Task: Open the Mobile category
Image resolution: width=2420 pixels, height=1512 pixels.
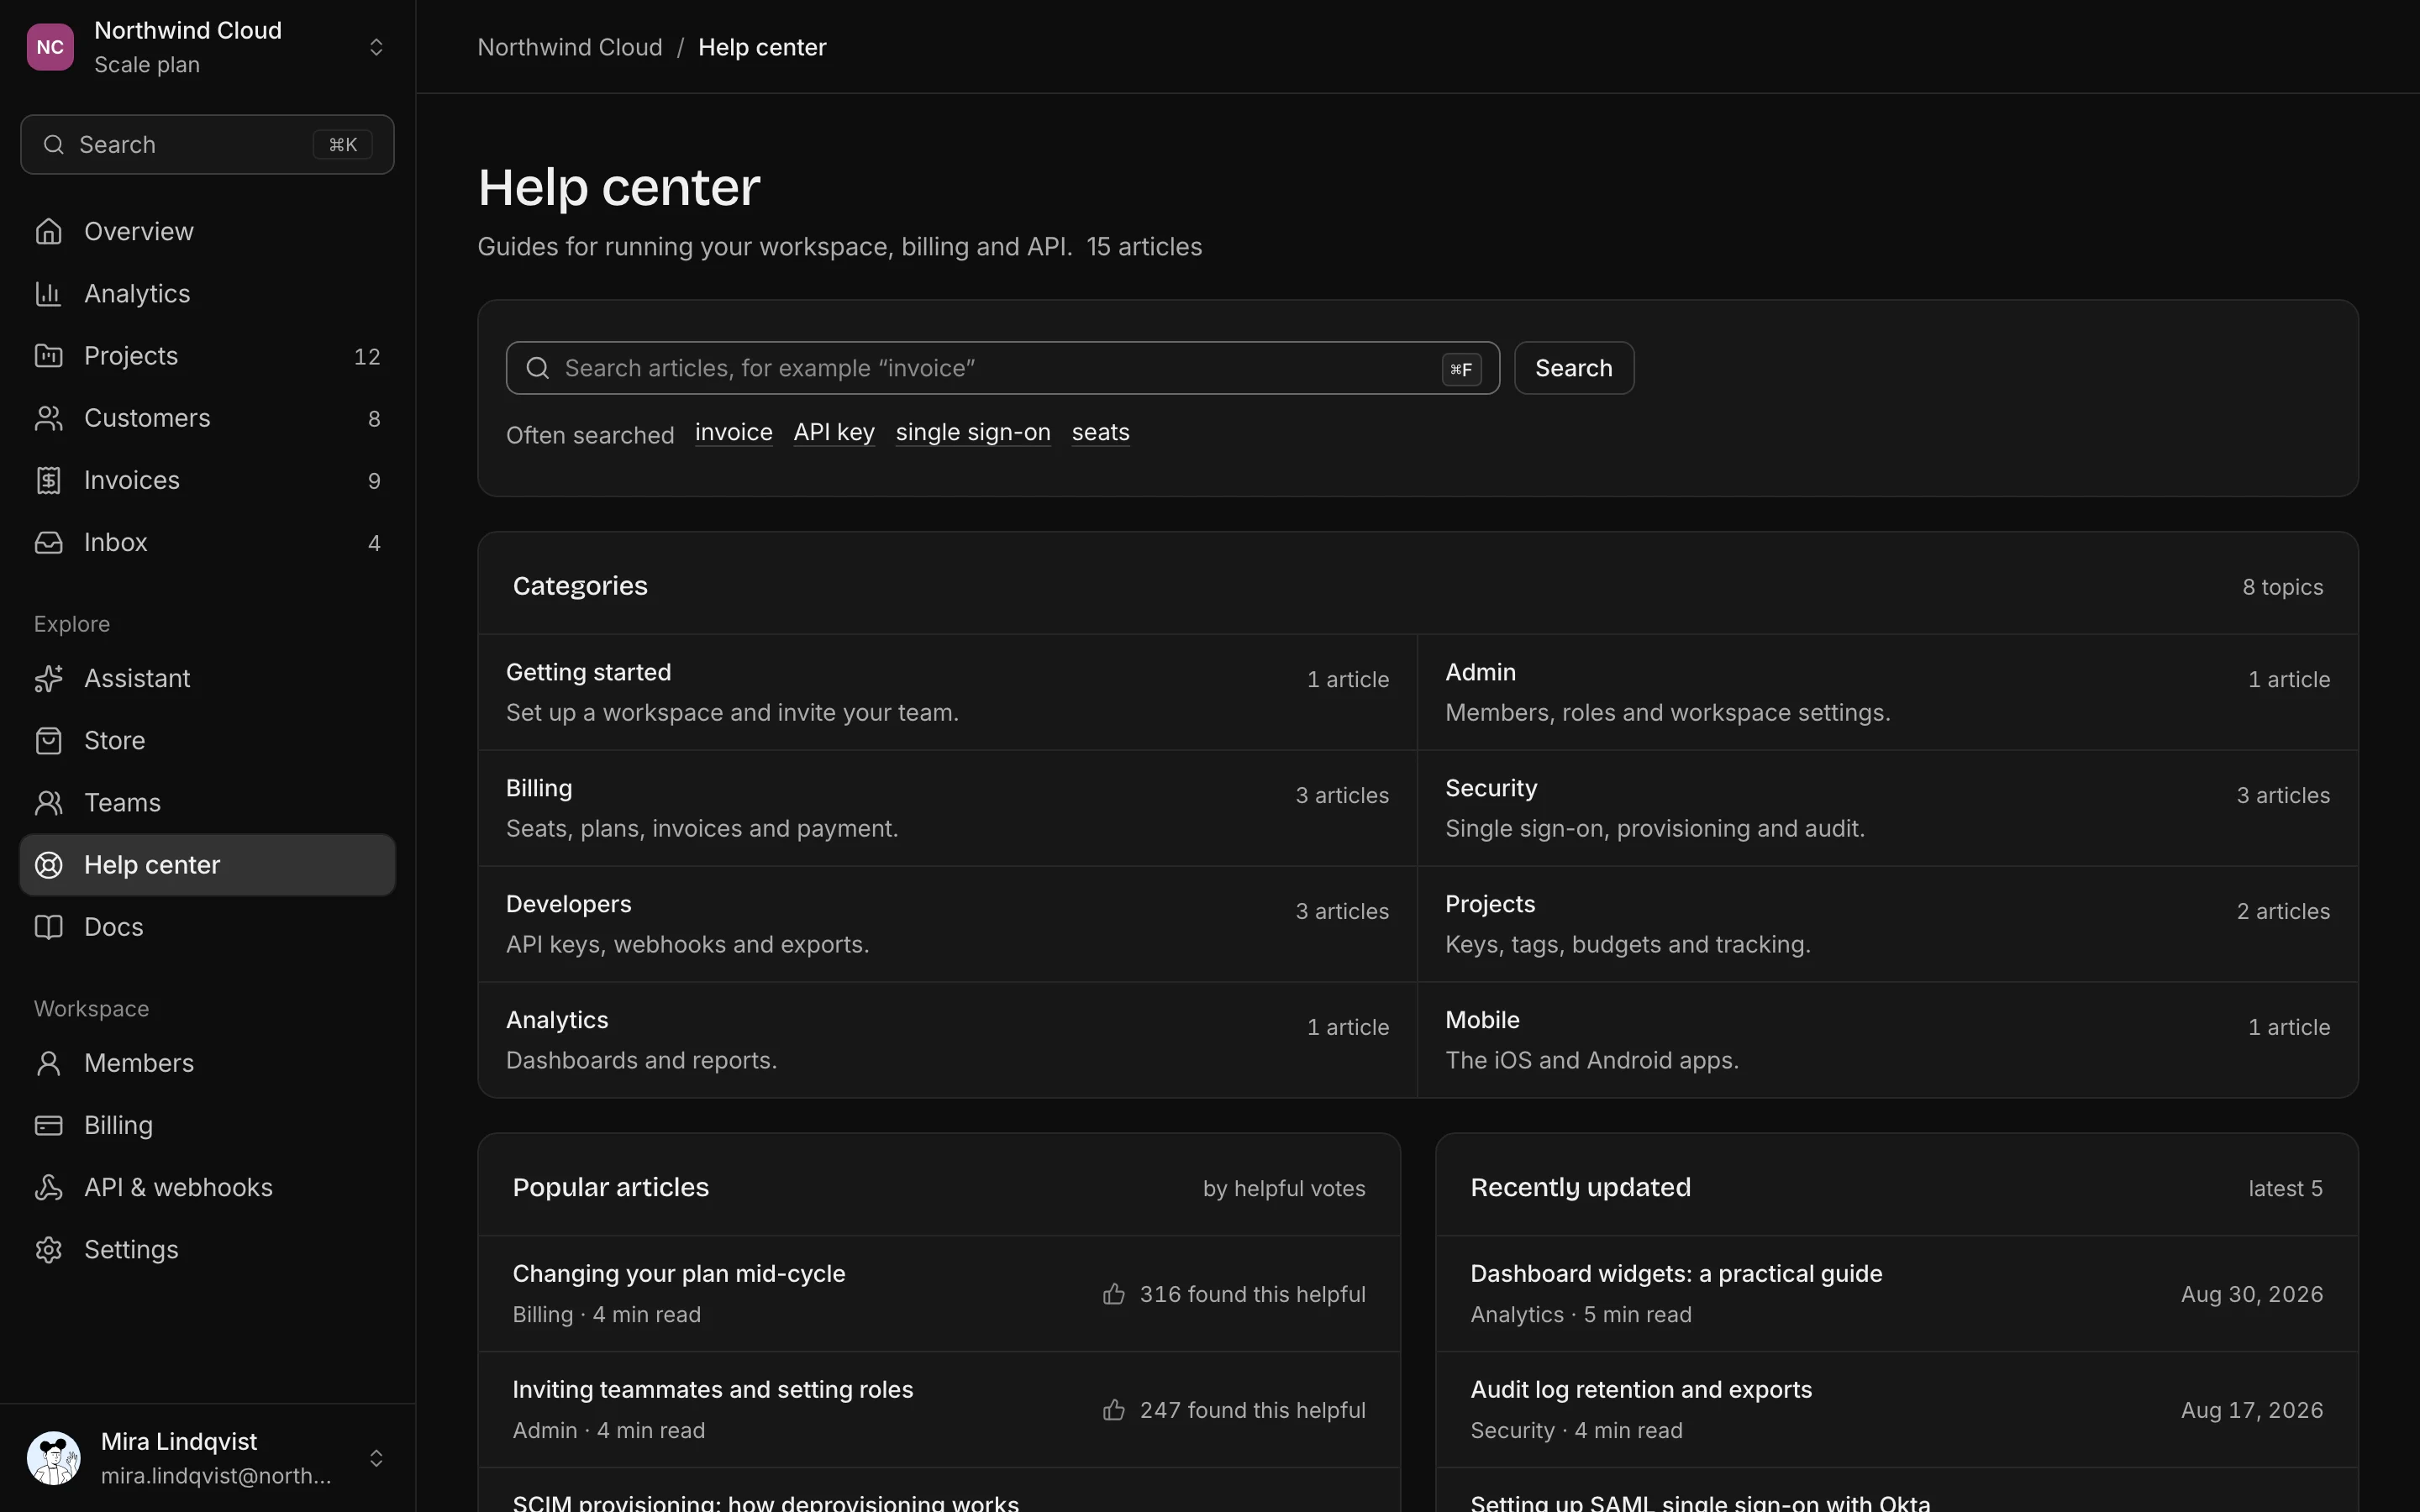Action: pos(1887,1040)
